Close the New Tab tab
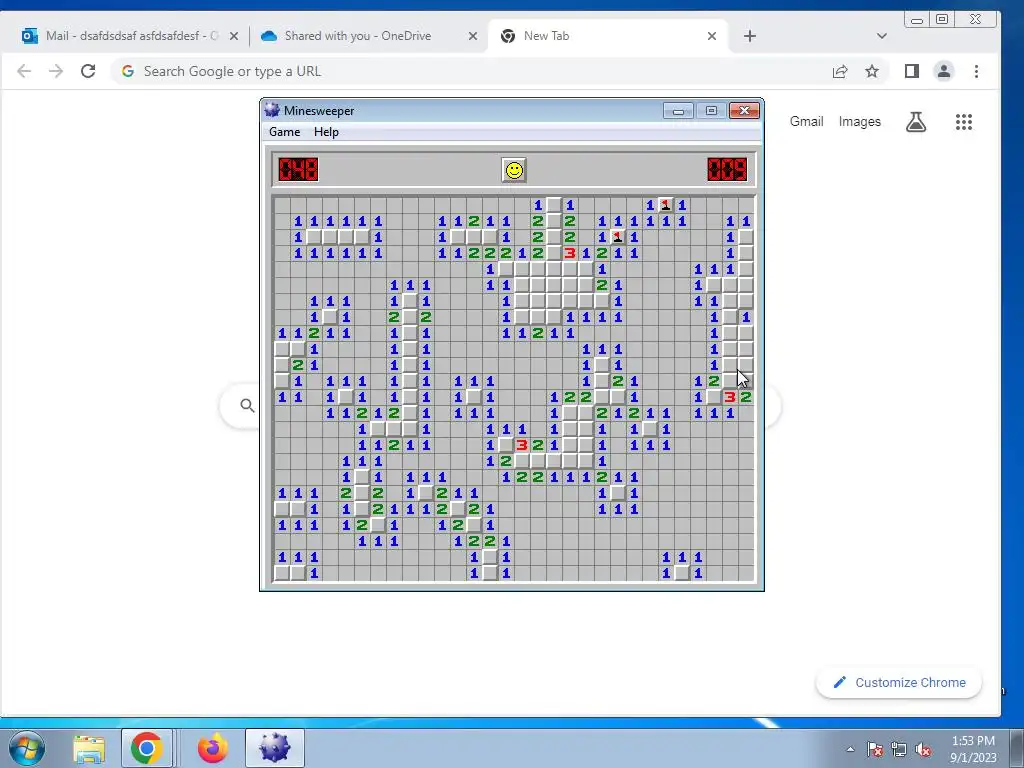This screenshot has height=768, width=1024. click(712, 36)
